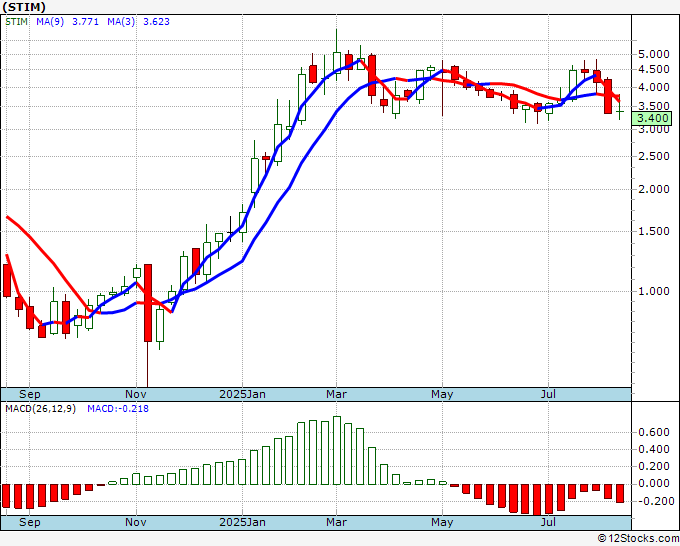Select the 1.000 price axis label

click(654, 291)
